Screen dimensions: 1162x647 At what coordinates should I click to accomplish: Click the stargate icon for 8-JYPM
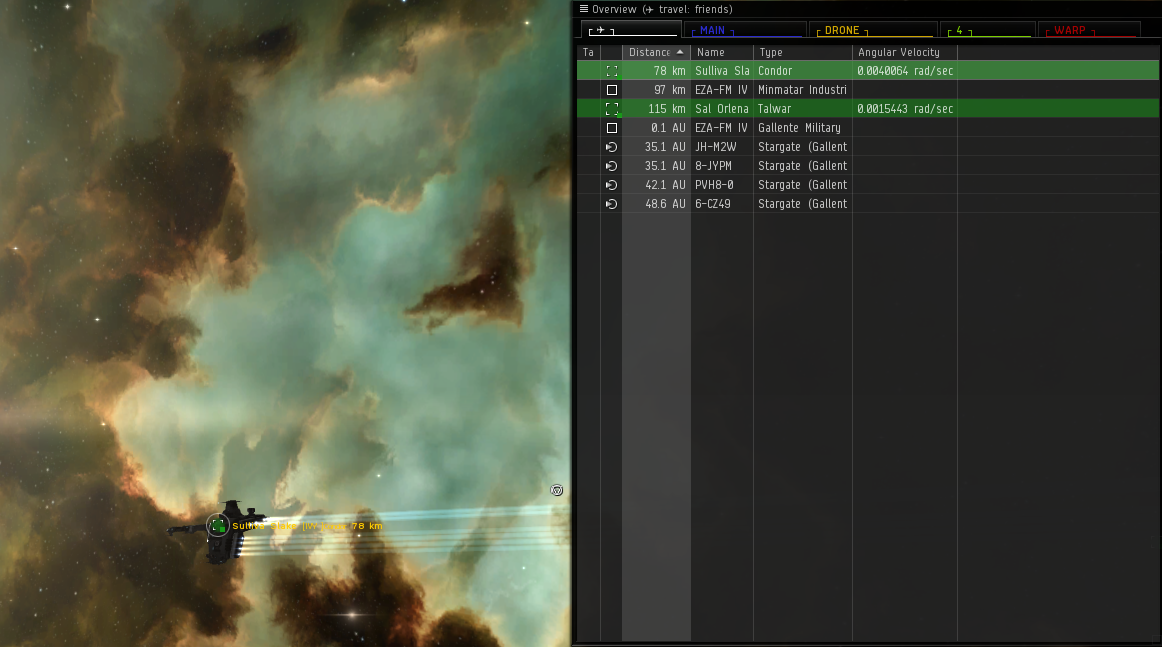(x=611, y=166)
